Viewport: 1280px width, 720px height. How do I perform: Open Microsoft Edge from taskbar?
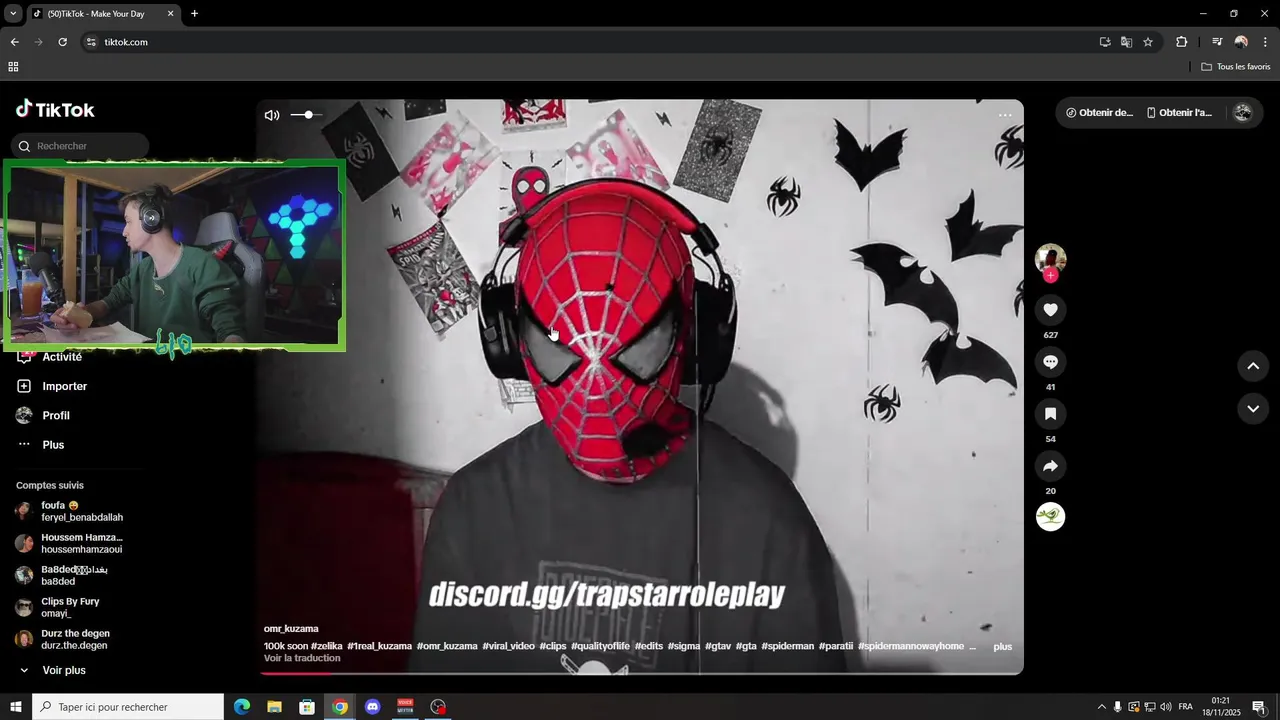[x=242, y=707]
